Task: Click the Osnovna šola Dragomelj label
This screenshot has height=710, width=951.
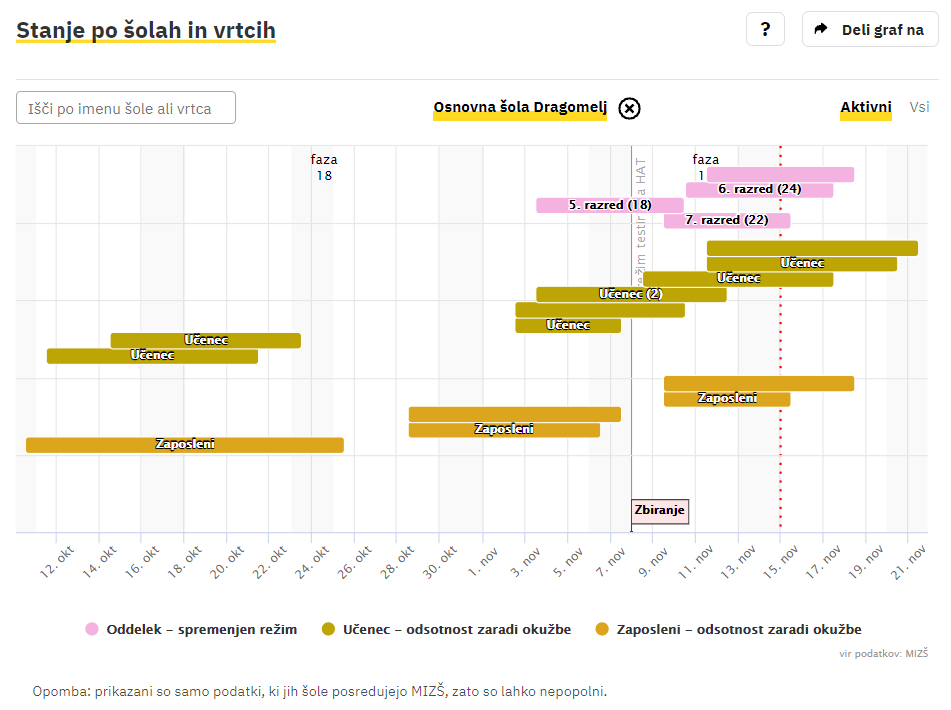Action: [519, 108]
